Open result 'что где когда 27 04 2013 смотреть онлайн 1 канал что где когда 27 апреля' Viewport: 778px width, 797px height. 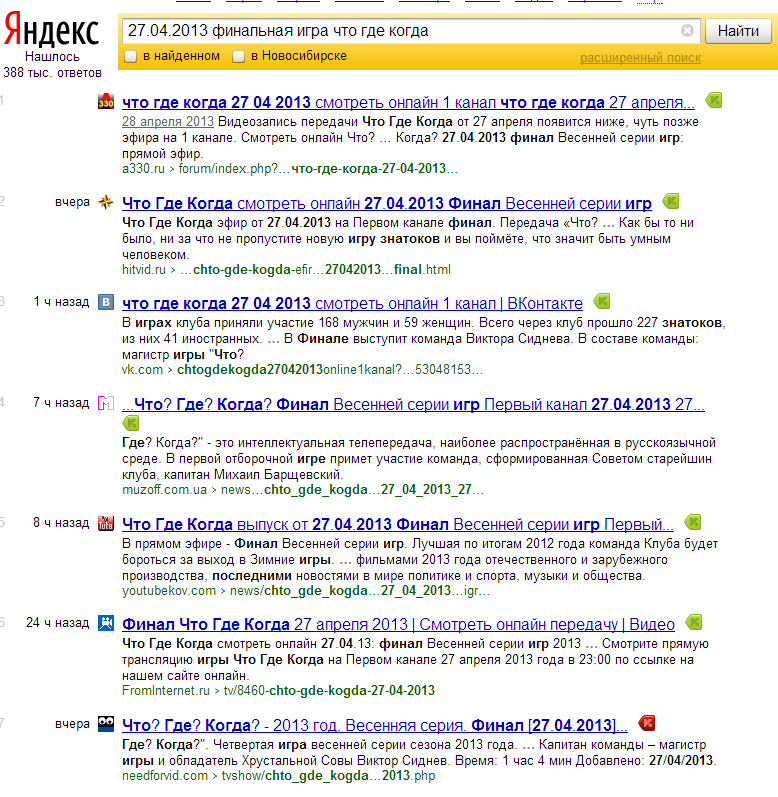click(408, 103)
